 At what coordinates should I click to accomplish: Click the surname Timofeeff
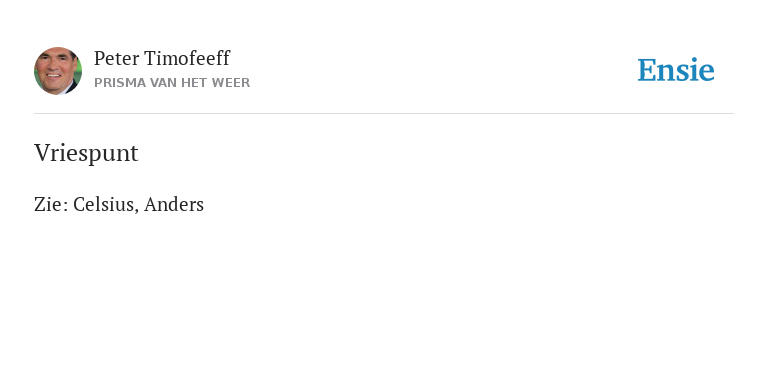187,58
